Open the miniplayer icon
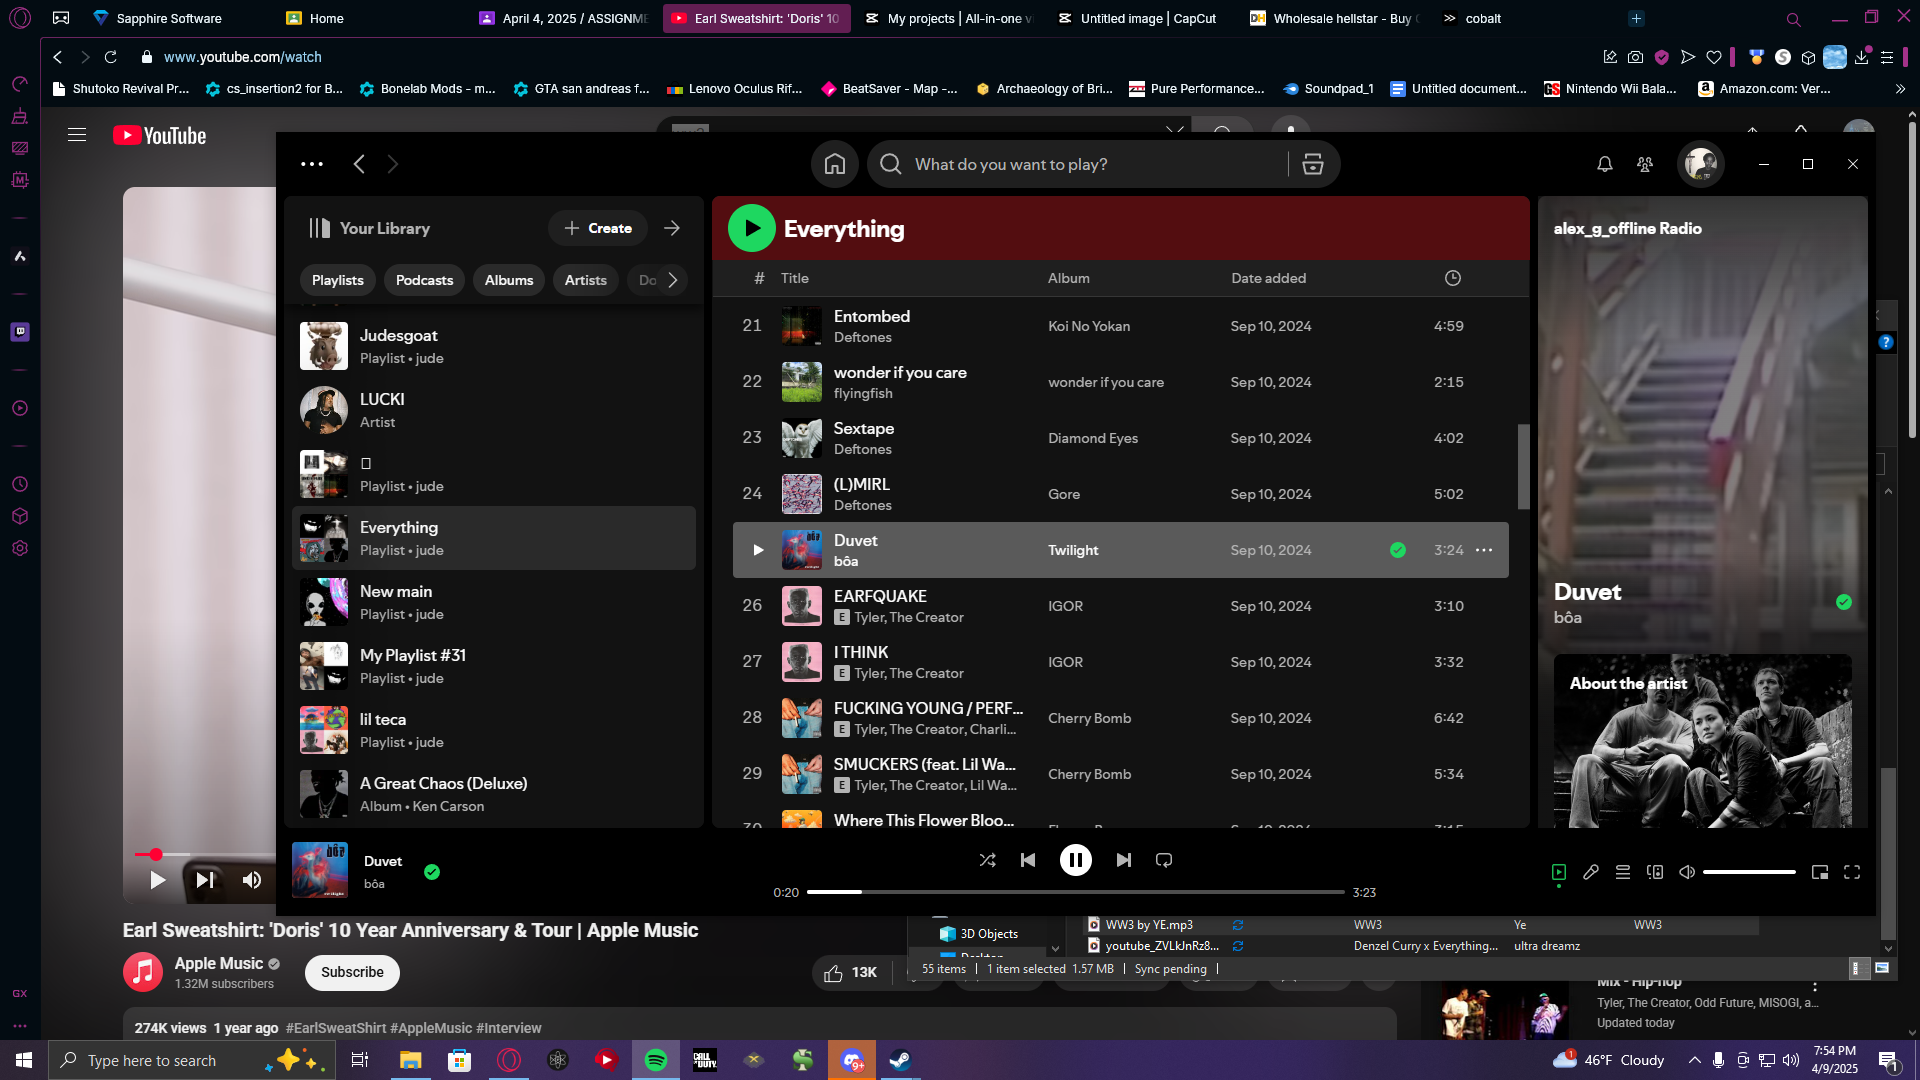The height and width of the screenshot is (1080, 1920). click(1820, 872)
